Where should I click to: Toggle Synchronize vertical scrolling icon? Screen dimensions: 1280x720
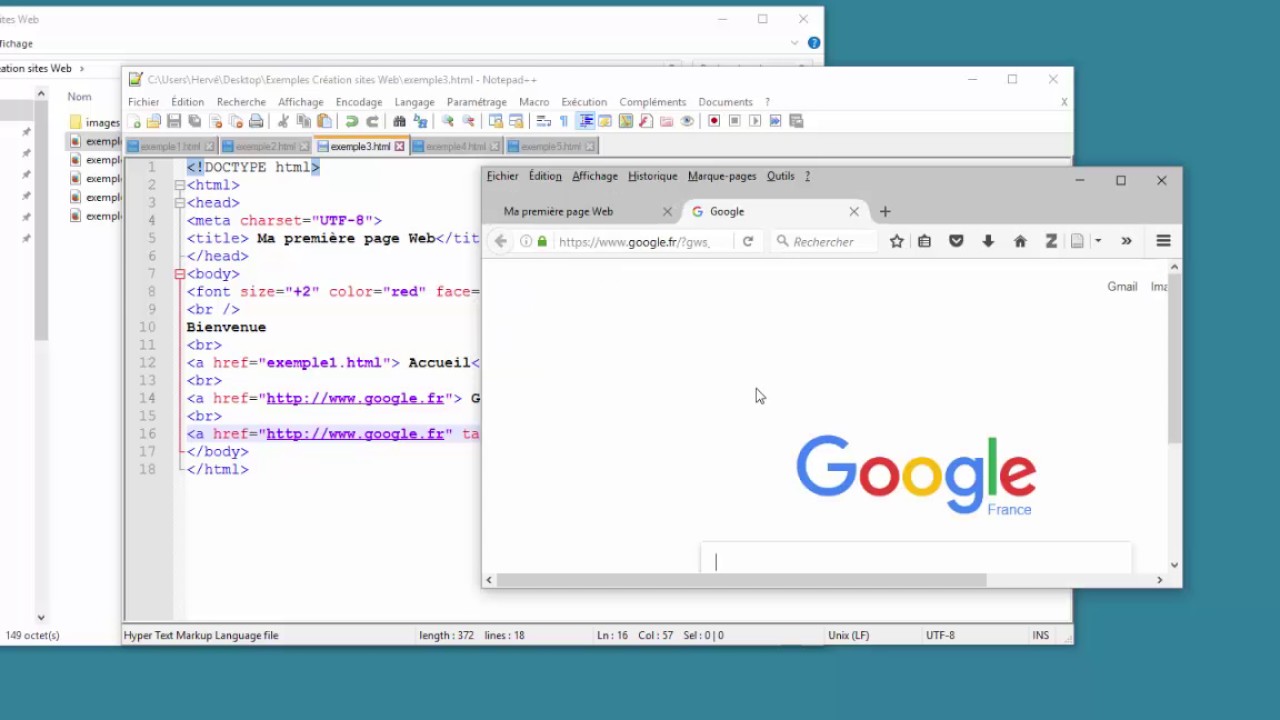(x=495, y=121)
